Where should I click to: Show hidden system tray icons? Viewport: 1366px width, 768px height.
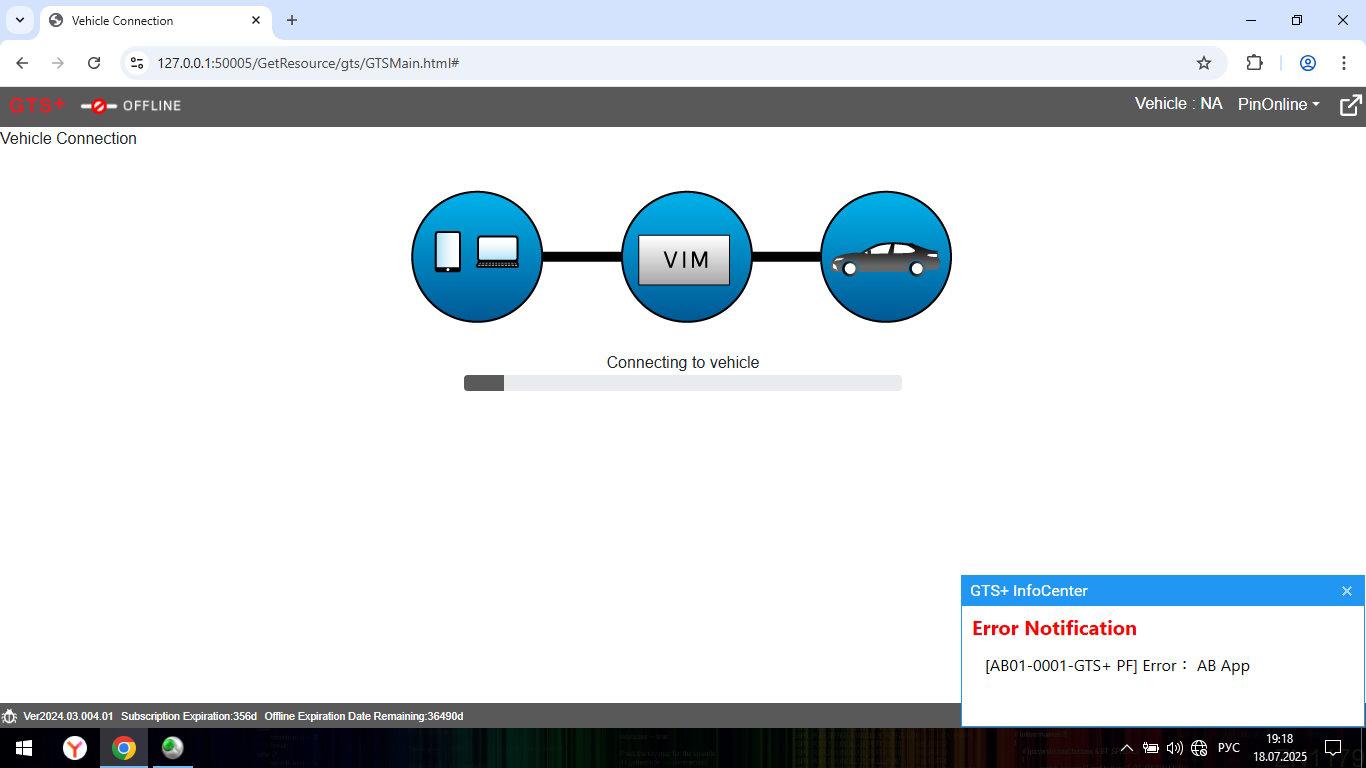tap(1126, 748)
